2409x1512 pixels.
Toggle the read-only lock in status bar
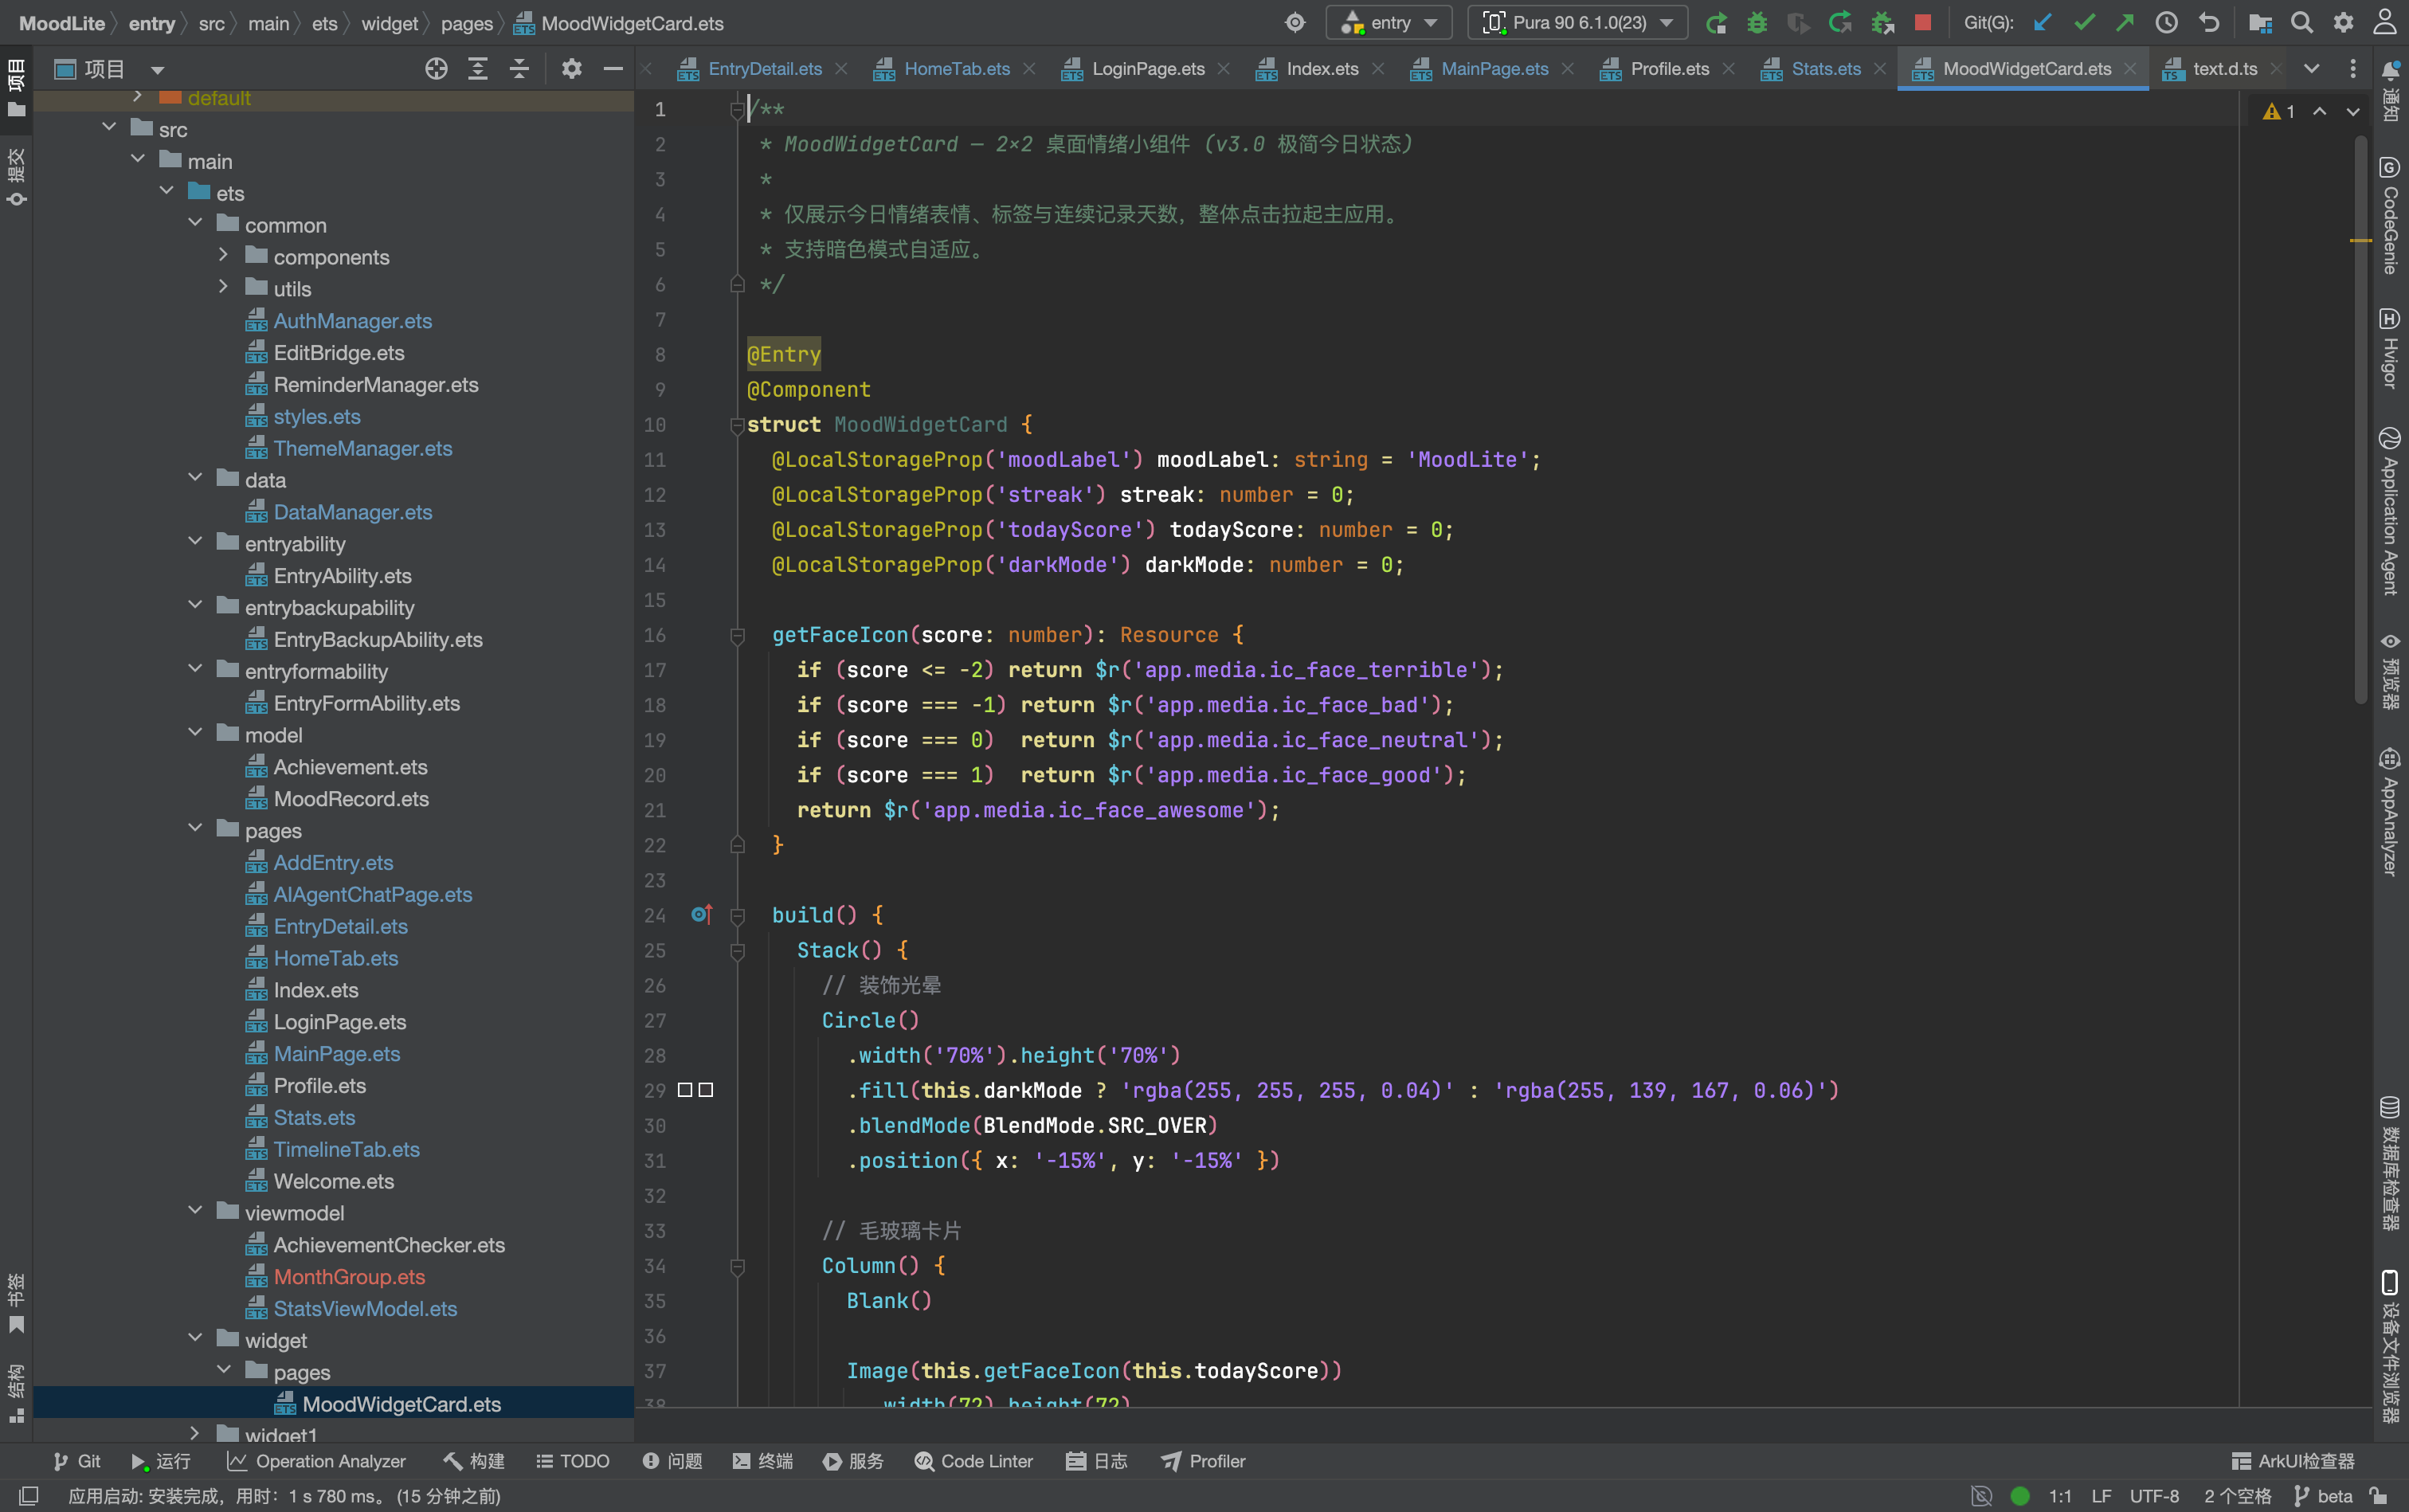click(2379, 1495)
